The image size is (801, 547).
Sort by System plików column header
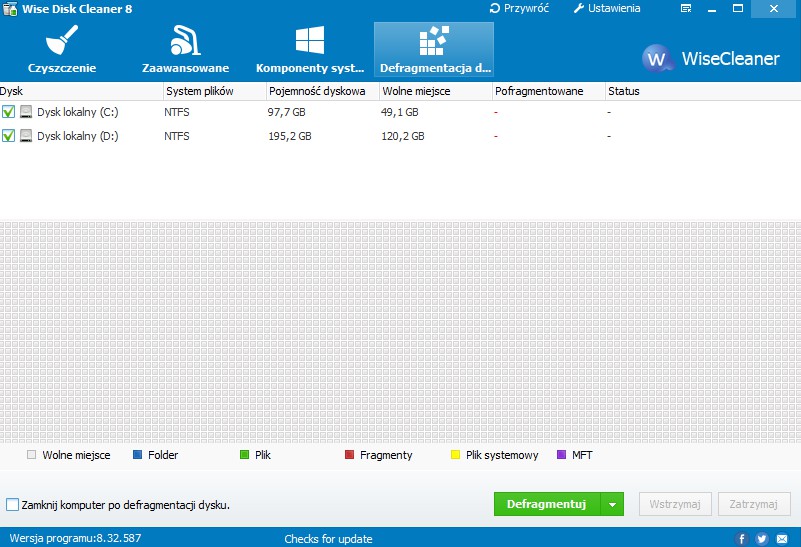[215, 91]
